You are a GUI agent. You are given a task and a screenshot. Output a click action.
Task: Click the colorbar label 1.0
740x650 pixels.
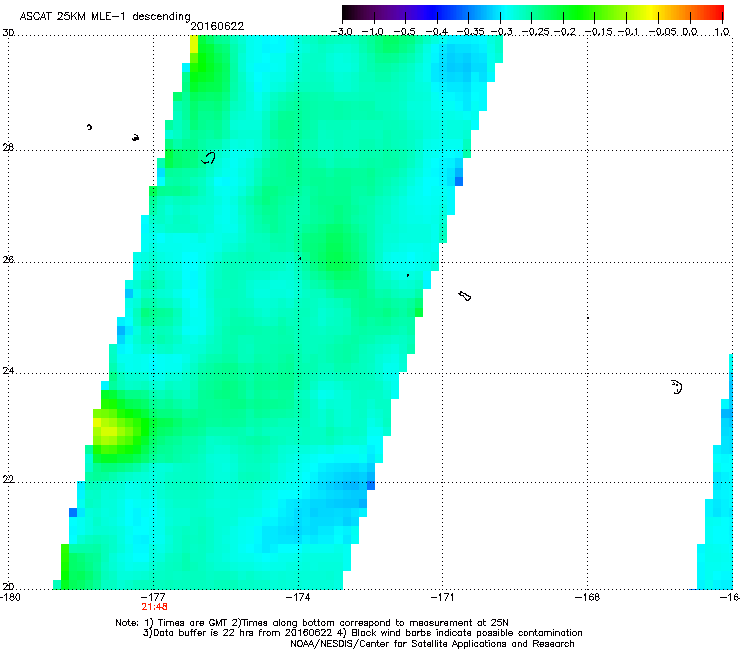pos(722,32)
